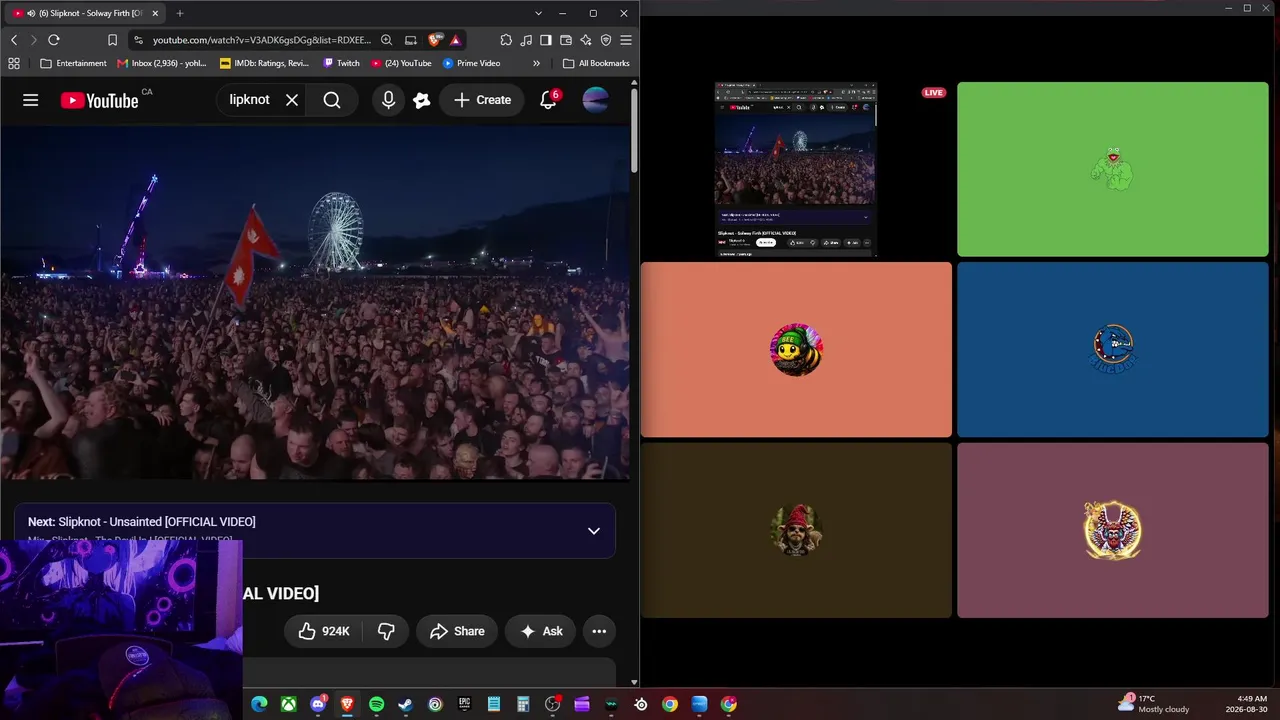Close the Slipknot YouTube tab

(155, 13)
